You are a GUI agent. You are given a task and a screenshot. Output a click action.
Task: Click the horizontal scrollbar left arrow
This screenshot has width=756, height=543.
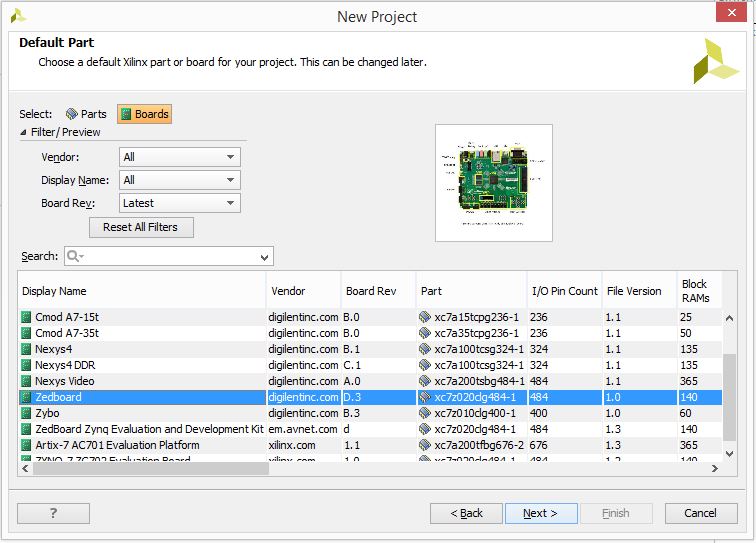[26, 468]
